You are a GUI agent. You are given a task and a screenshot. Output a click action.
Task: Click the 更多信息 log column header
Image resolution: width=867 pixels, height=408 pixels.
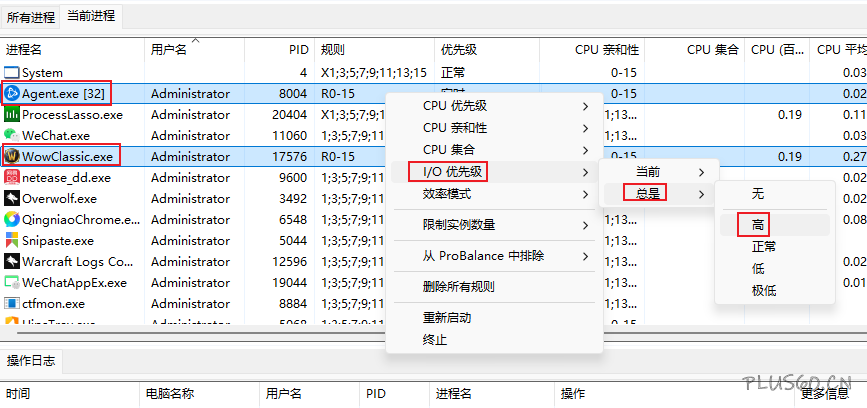point(831,394)
